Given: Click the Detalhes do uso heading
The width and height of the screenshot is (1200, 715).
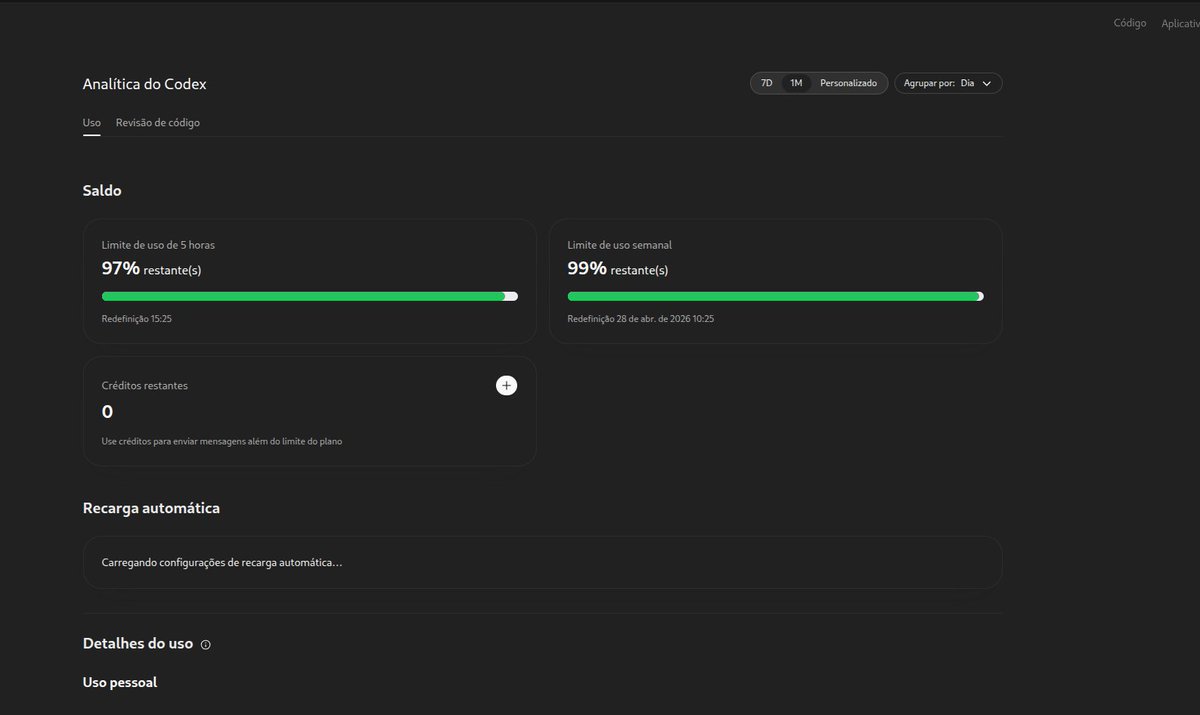Looking at the screenshot, I should 138,644.
